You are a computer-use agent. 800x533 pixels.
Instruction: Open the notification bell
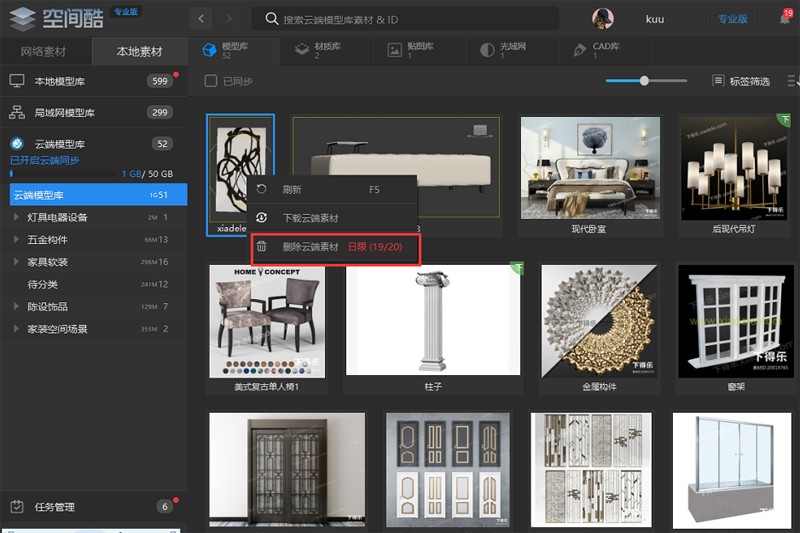[x=784, y=18]
